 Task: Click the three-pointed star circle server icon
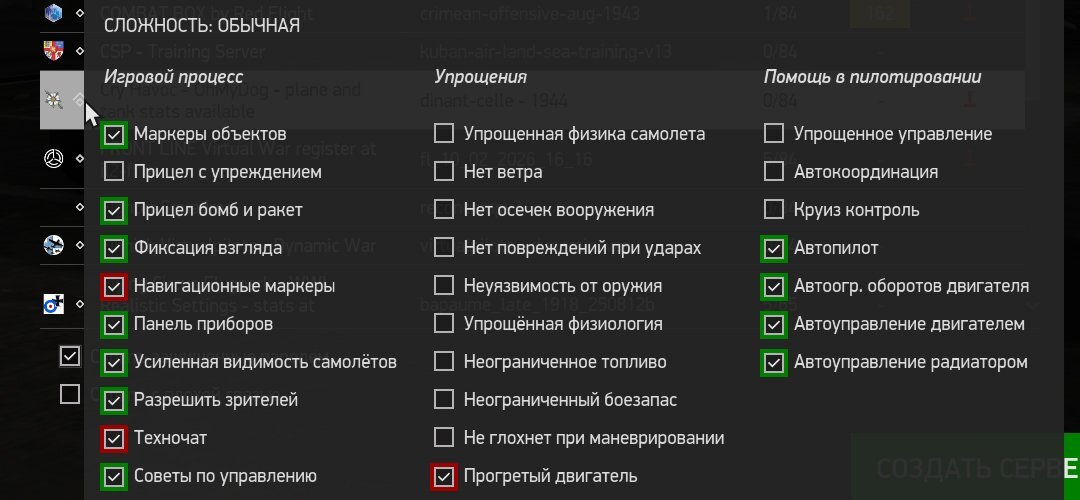[54, 158]
